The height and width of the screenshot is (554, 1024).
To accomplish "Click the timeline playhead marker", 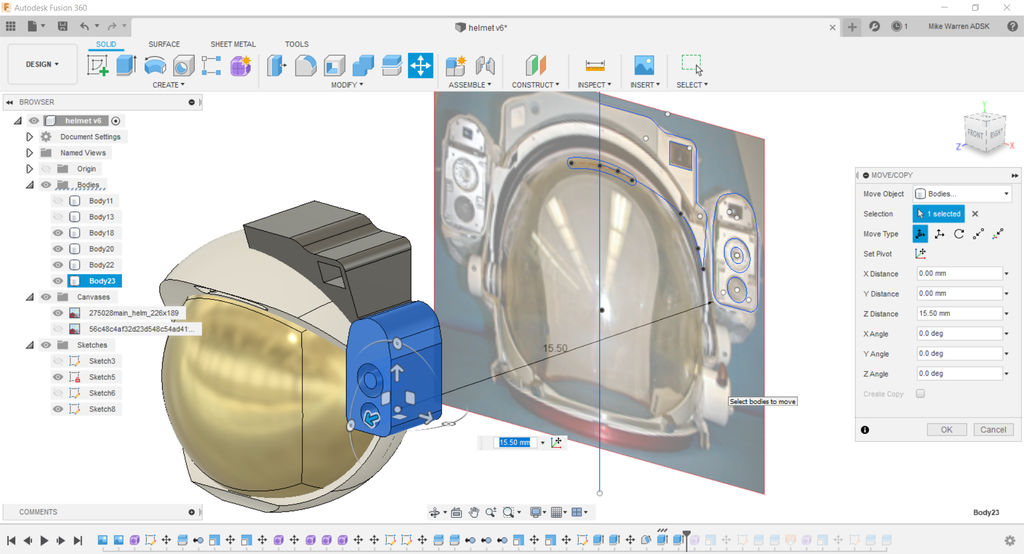I will (x=686, y=539).
